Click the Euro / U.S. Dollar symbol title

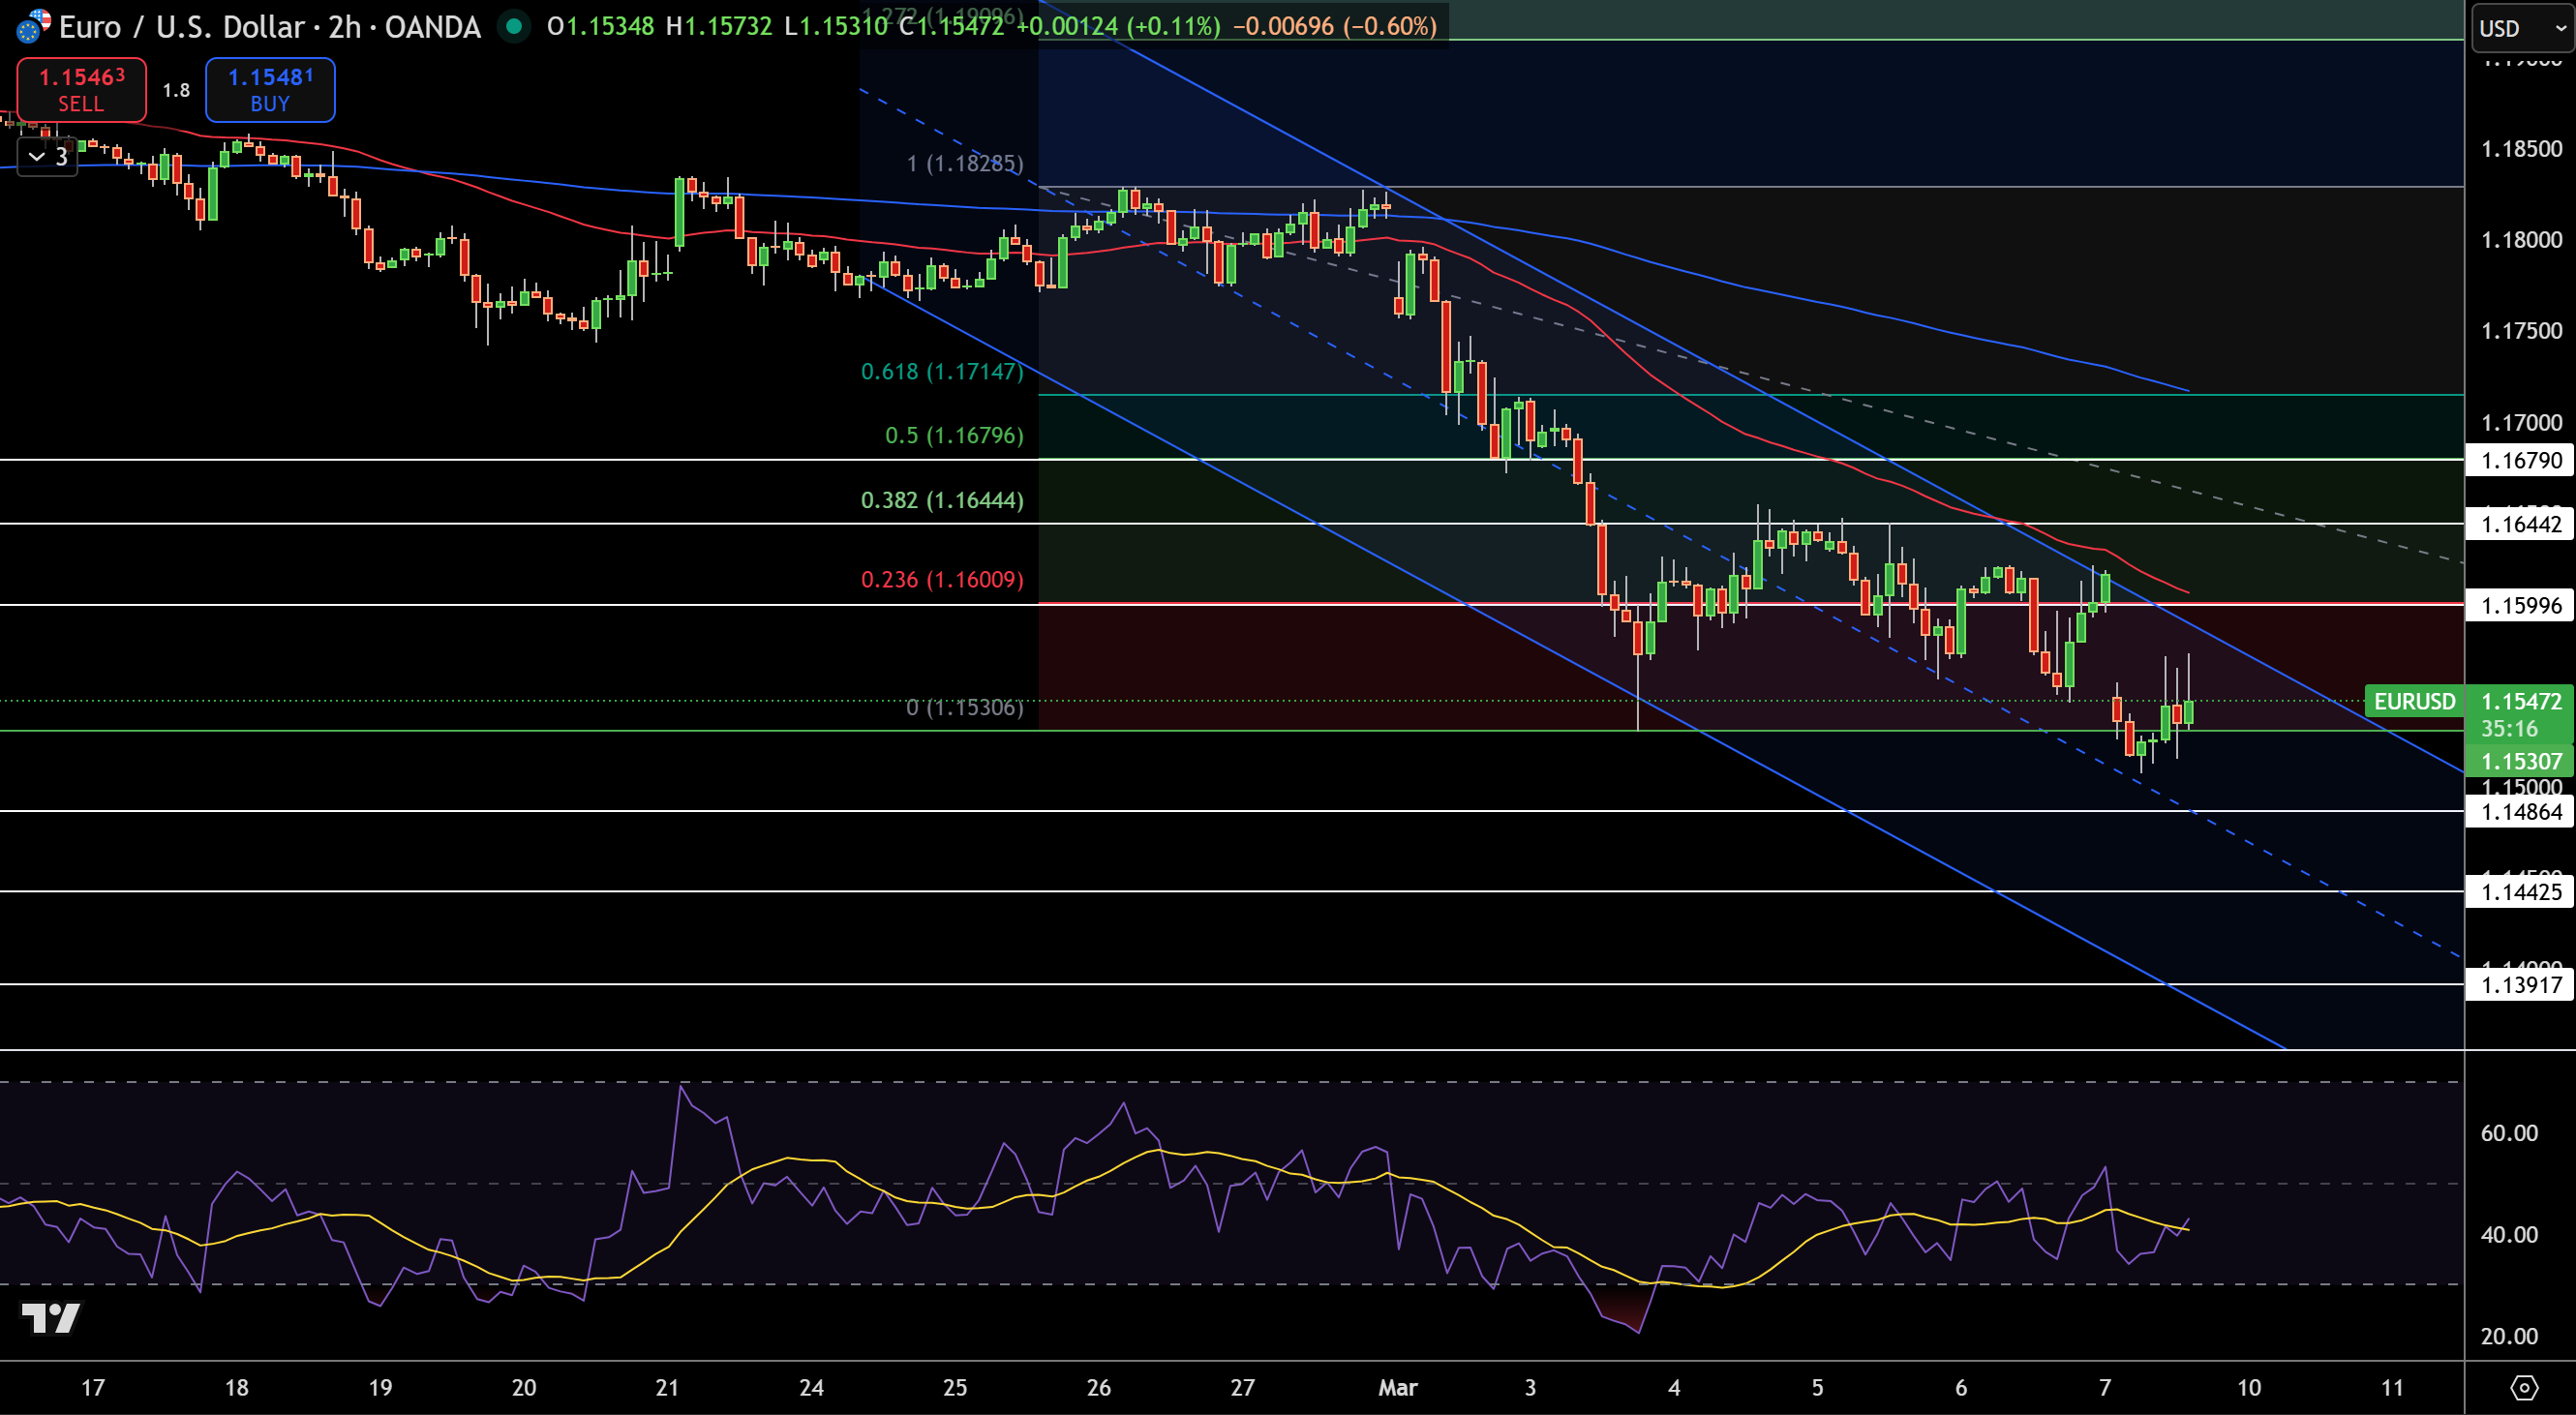[x=181, y=27]
